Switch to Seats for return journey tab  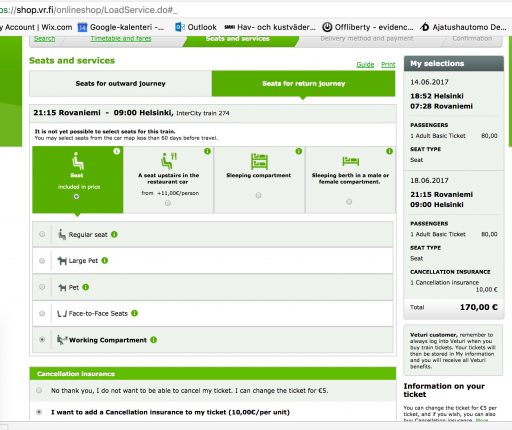pyautogui.click(x=304, y=83)
